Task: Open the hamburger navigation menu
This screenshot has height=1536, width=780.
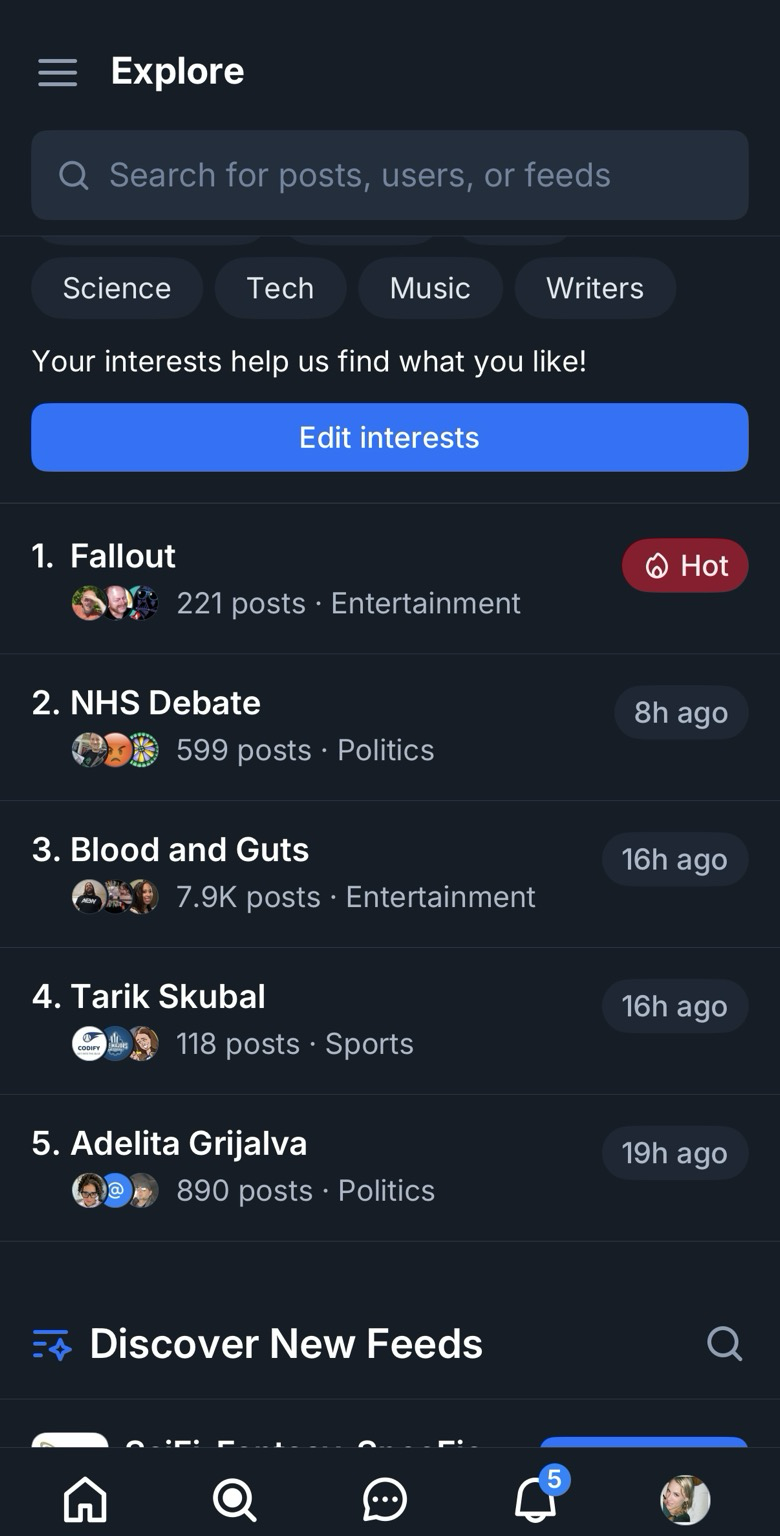Action: pos(57,72)
